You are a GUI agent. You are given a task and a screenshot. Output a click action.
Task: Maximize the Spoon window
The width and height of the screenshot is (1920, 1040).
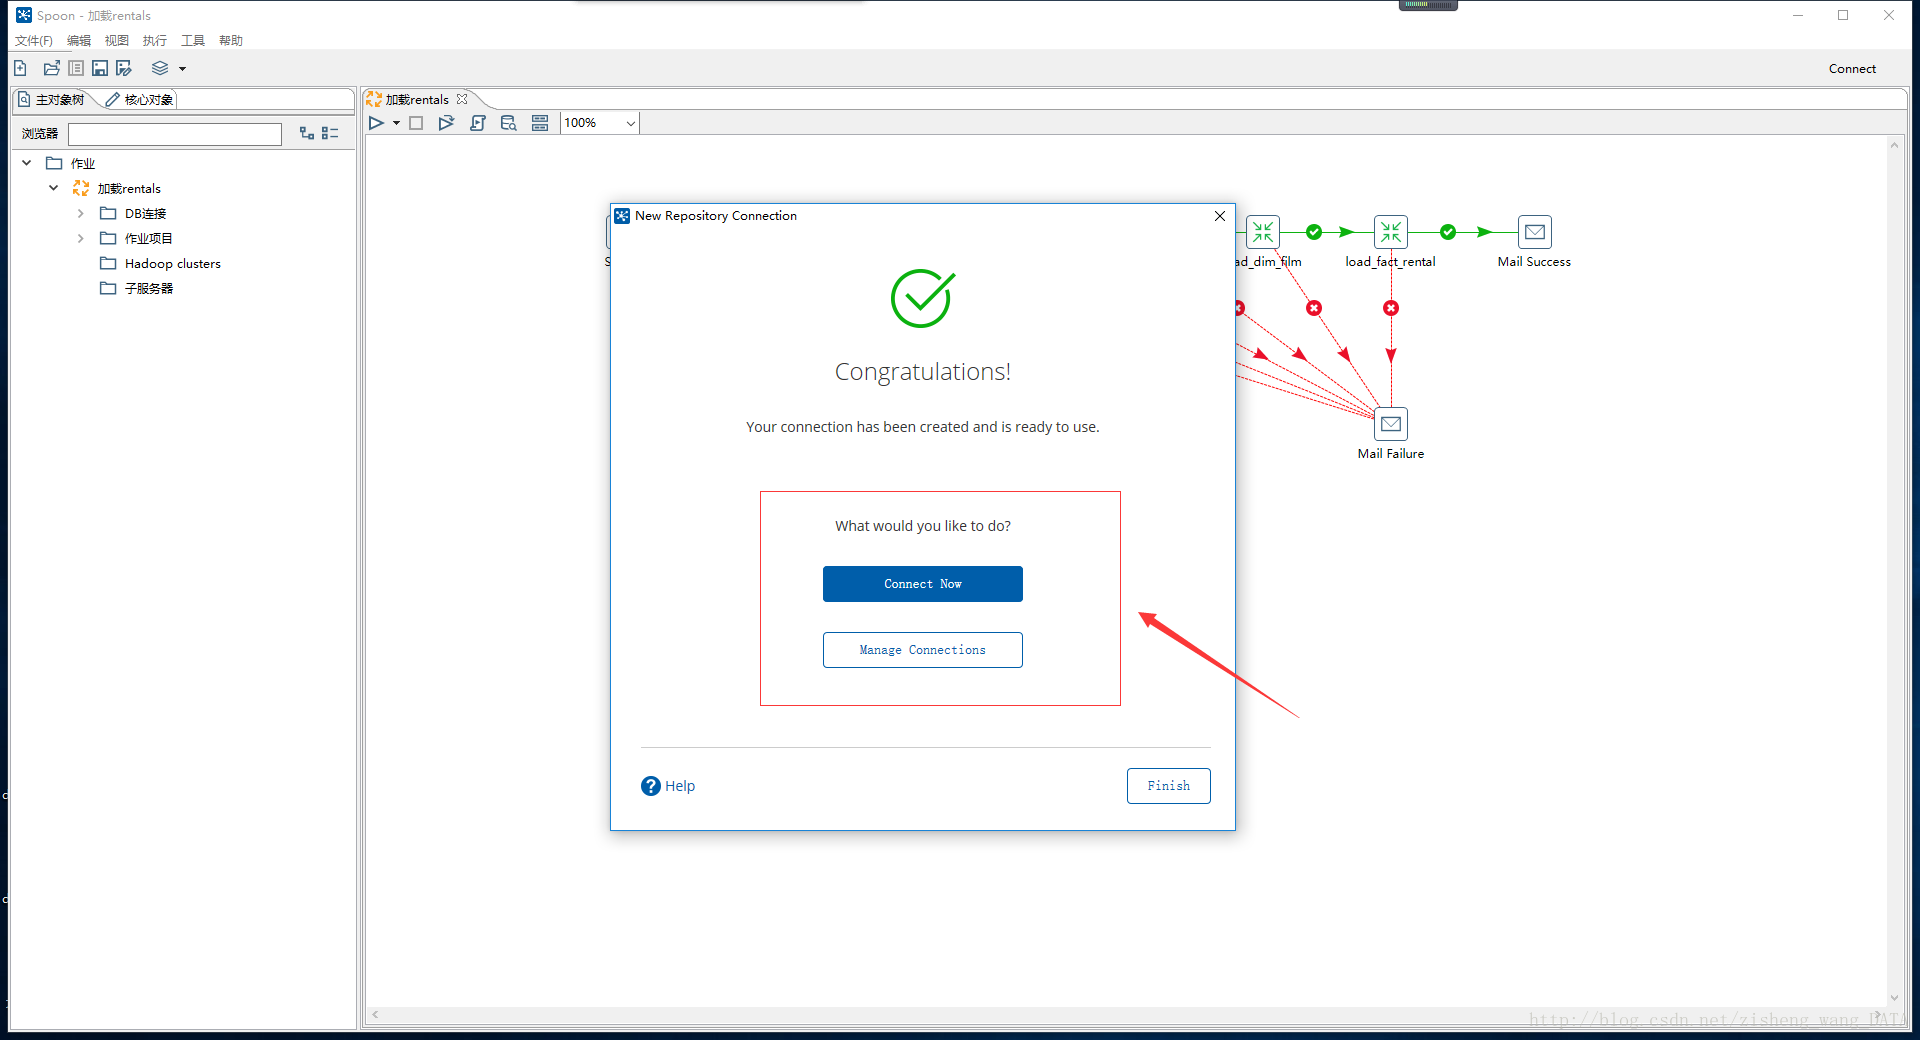point(1843,15)
